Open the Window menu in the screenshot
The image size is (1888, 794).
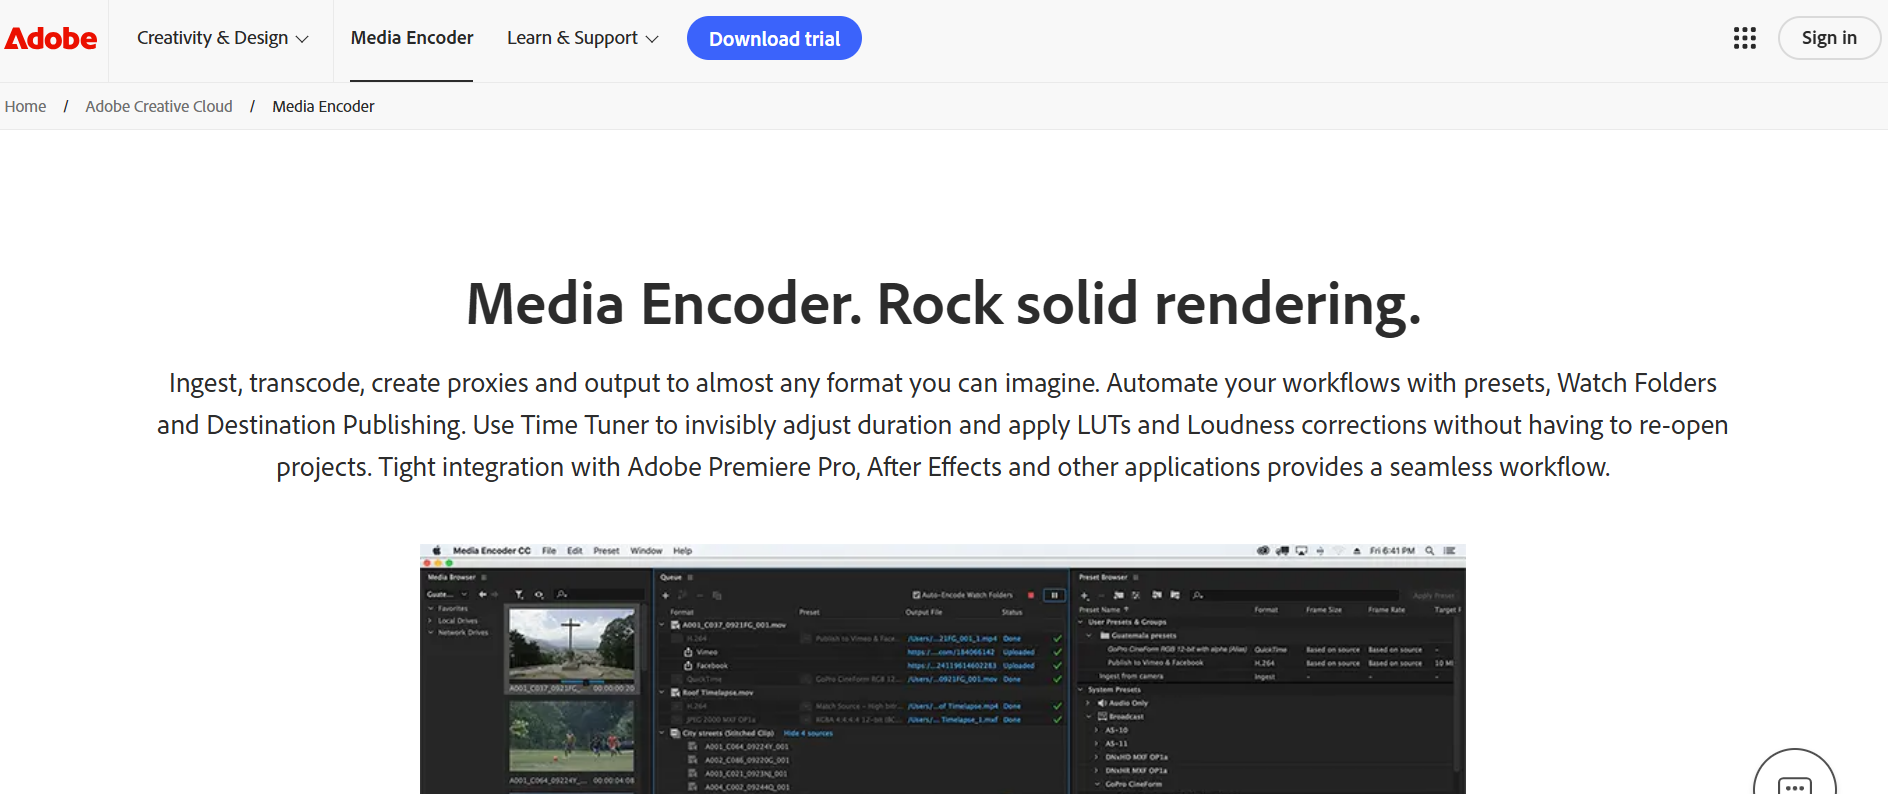coord(646,551)
